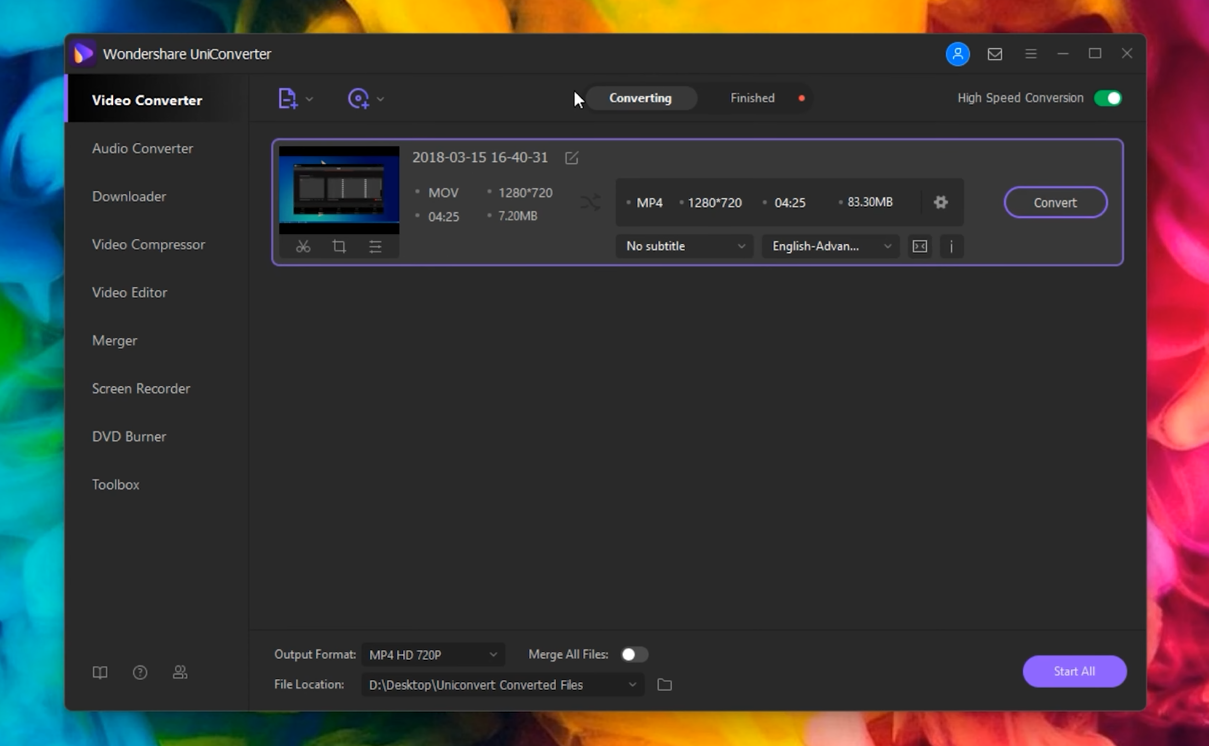1209x746 pixels.
Task: Open output settings gear icon
Action: coord(941,202)
